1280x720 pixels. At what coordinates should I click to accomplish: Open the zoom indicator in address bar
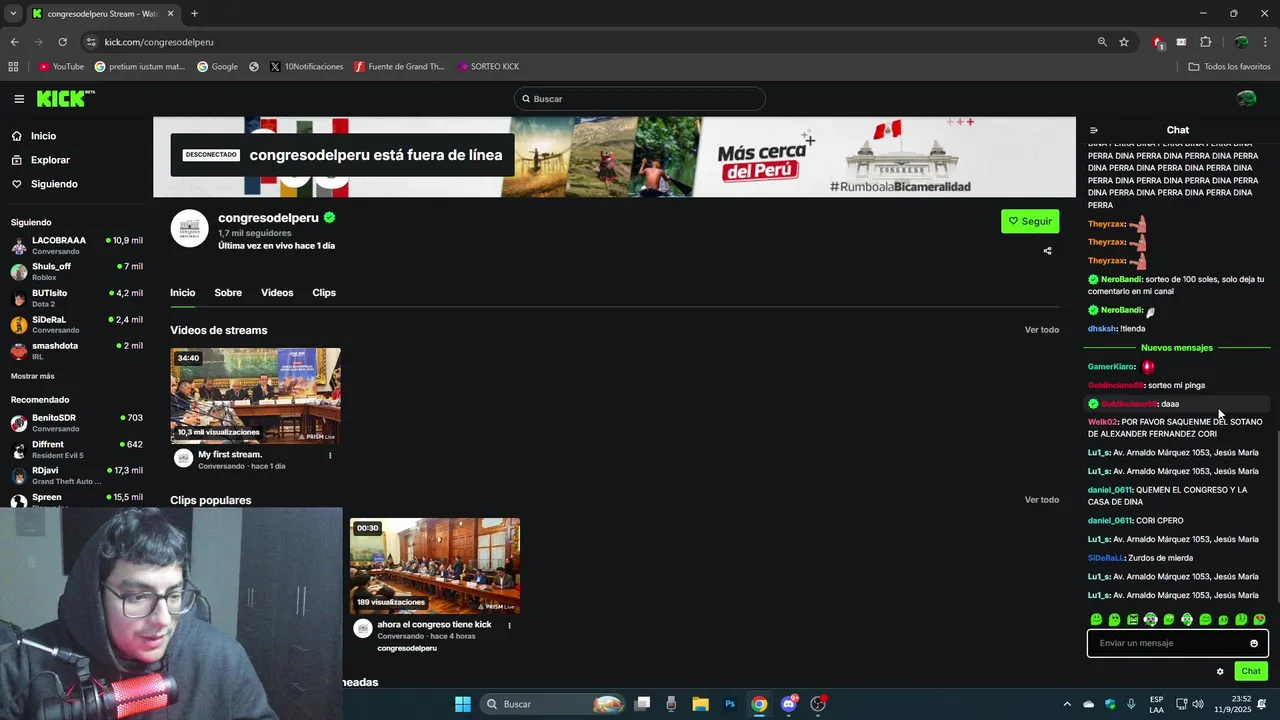point(1102,42)
